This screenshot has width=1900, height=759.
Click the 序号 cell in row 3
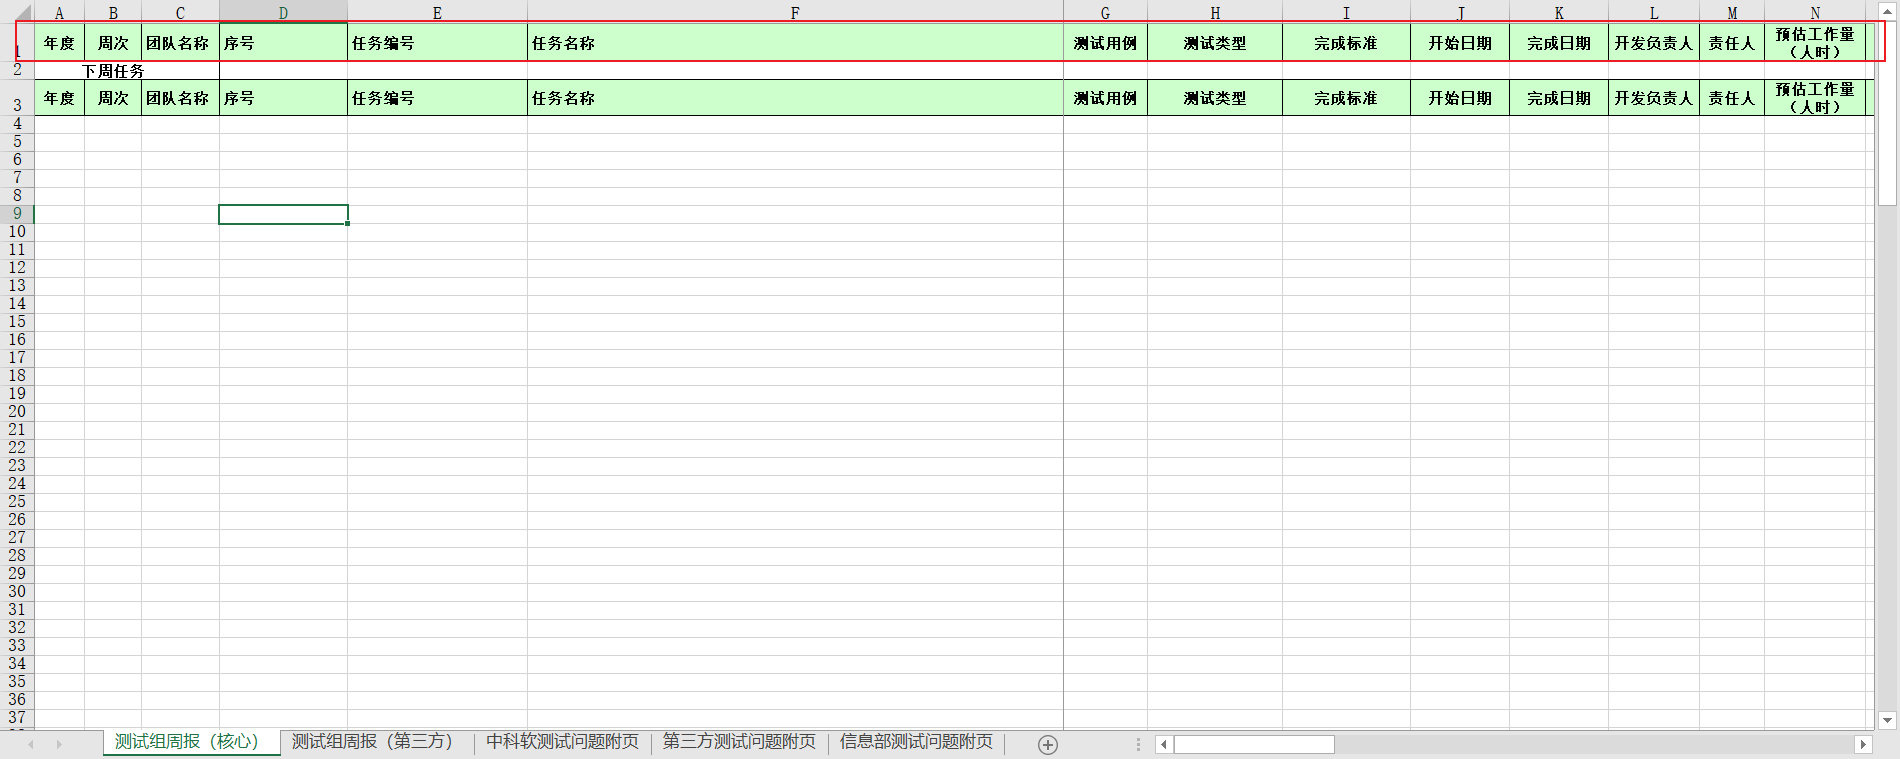coord(283,98)
